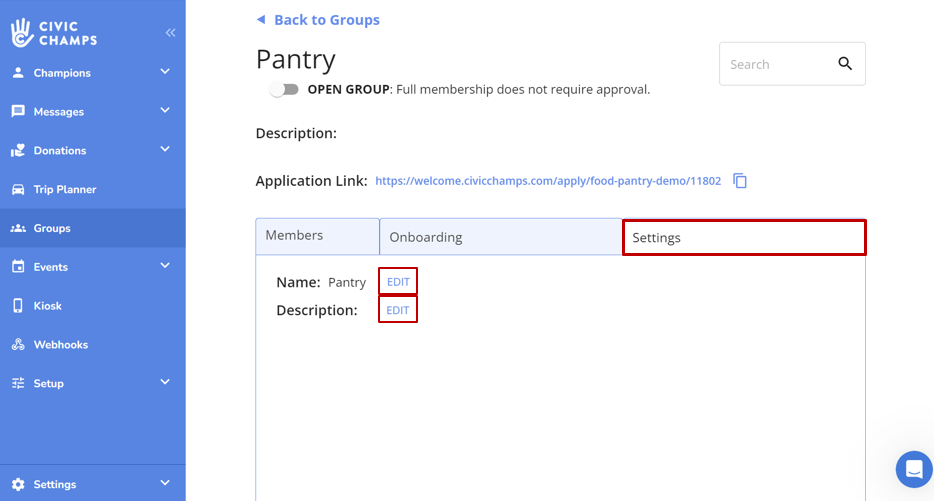Screen dimensions: 949x502
Task: Click the copy application link icon
Action: 740,181
